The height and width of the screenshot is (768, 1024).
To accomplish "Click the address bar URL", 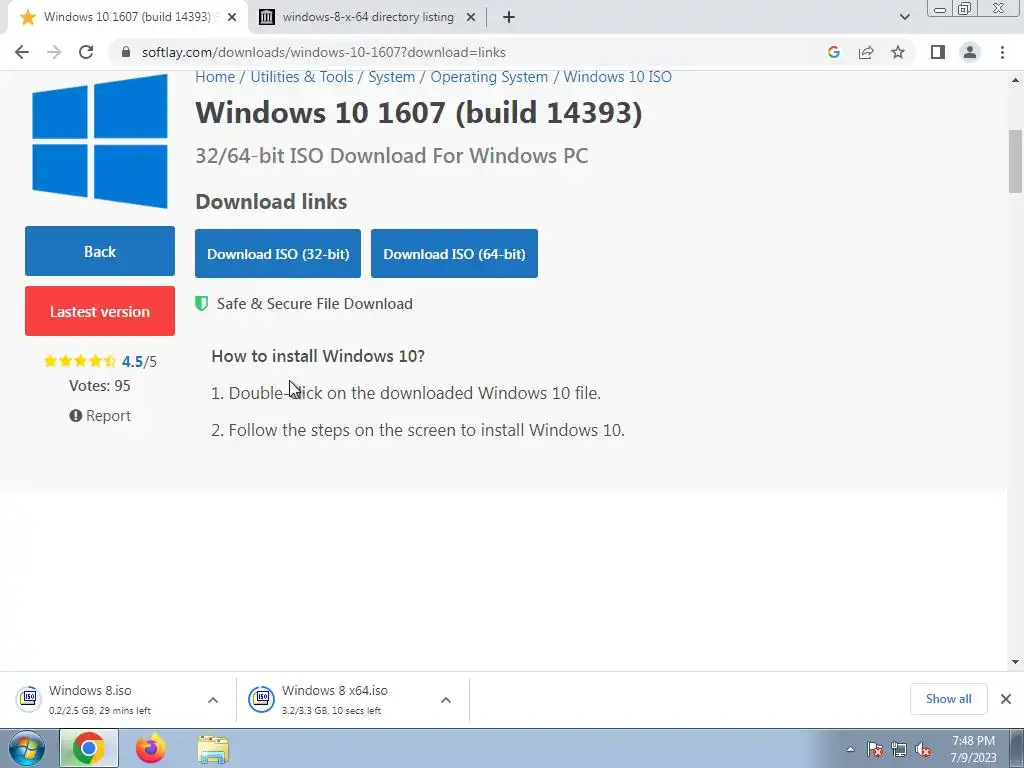I will pos(323,52).
